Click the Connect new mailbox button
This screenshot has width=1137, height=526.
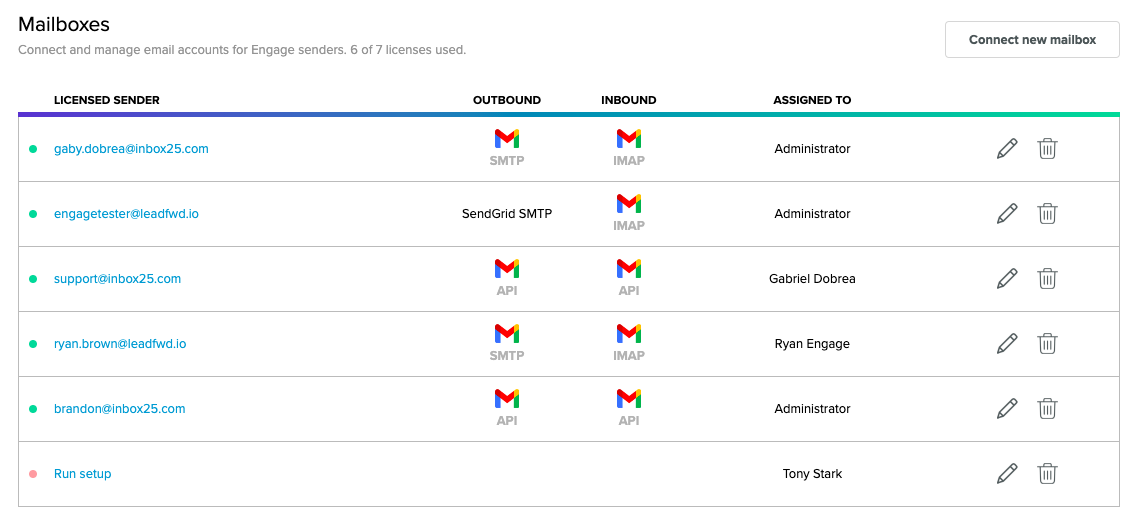(1032, 40)
